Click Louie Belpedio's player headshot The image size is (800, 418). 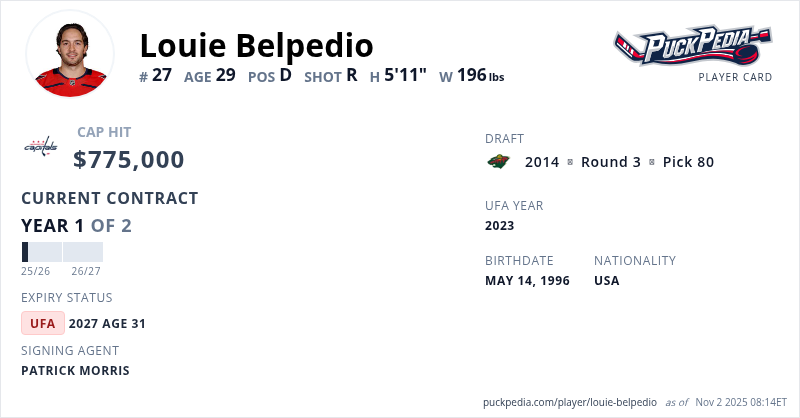point(70,55)
